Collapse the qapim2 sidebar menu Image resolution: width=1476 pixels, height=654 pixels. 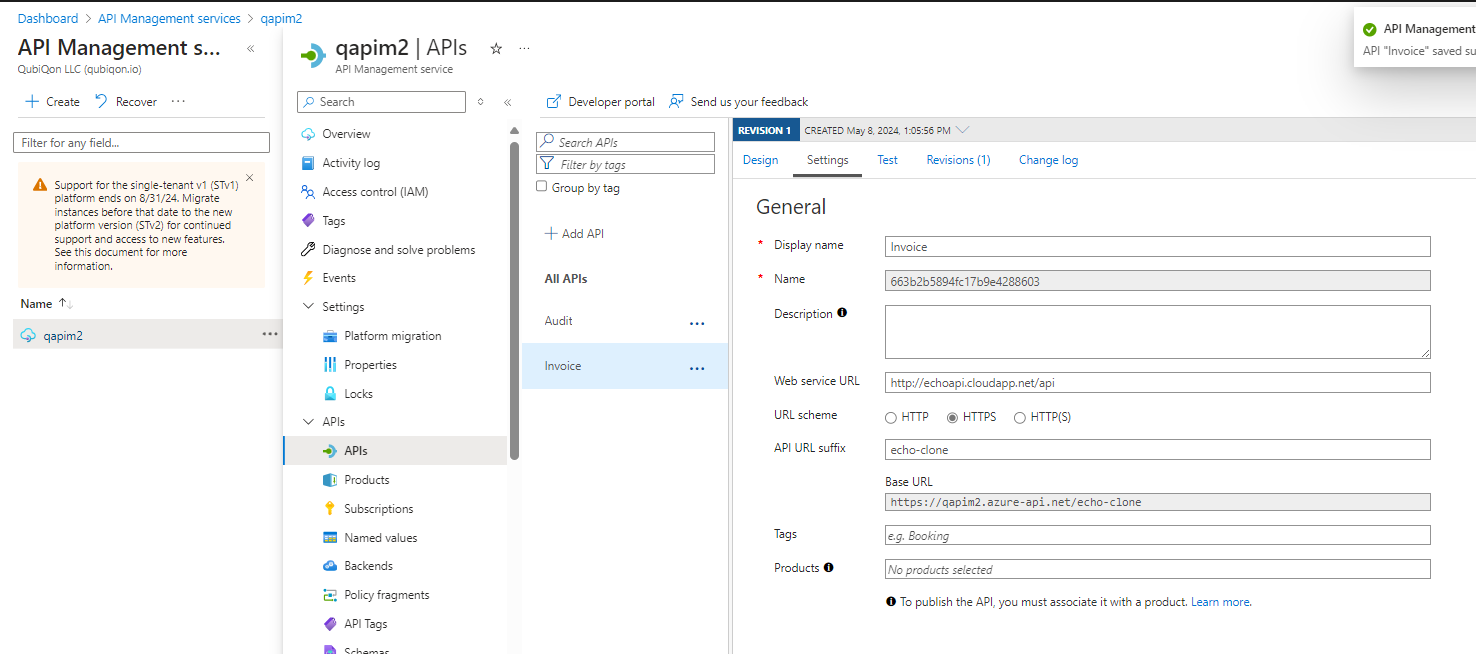(507, 102)
